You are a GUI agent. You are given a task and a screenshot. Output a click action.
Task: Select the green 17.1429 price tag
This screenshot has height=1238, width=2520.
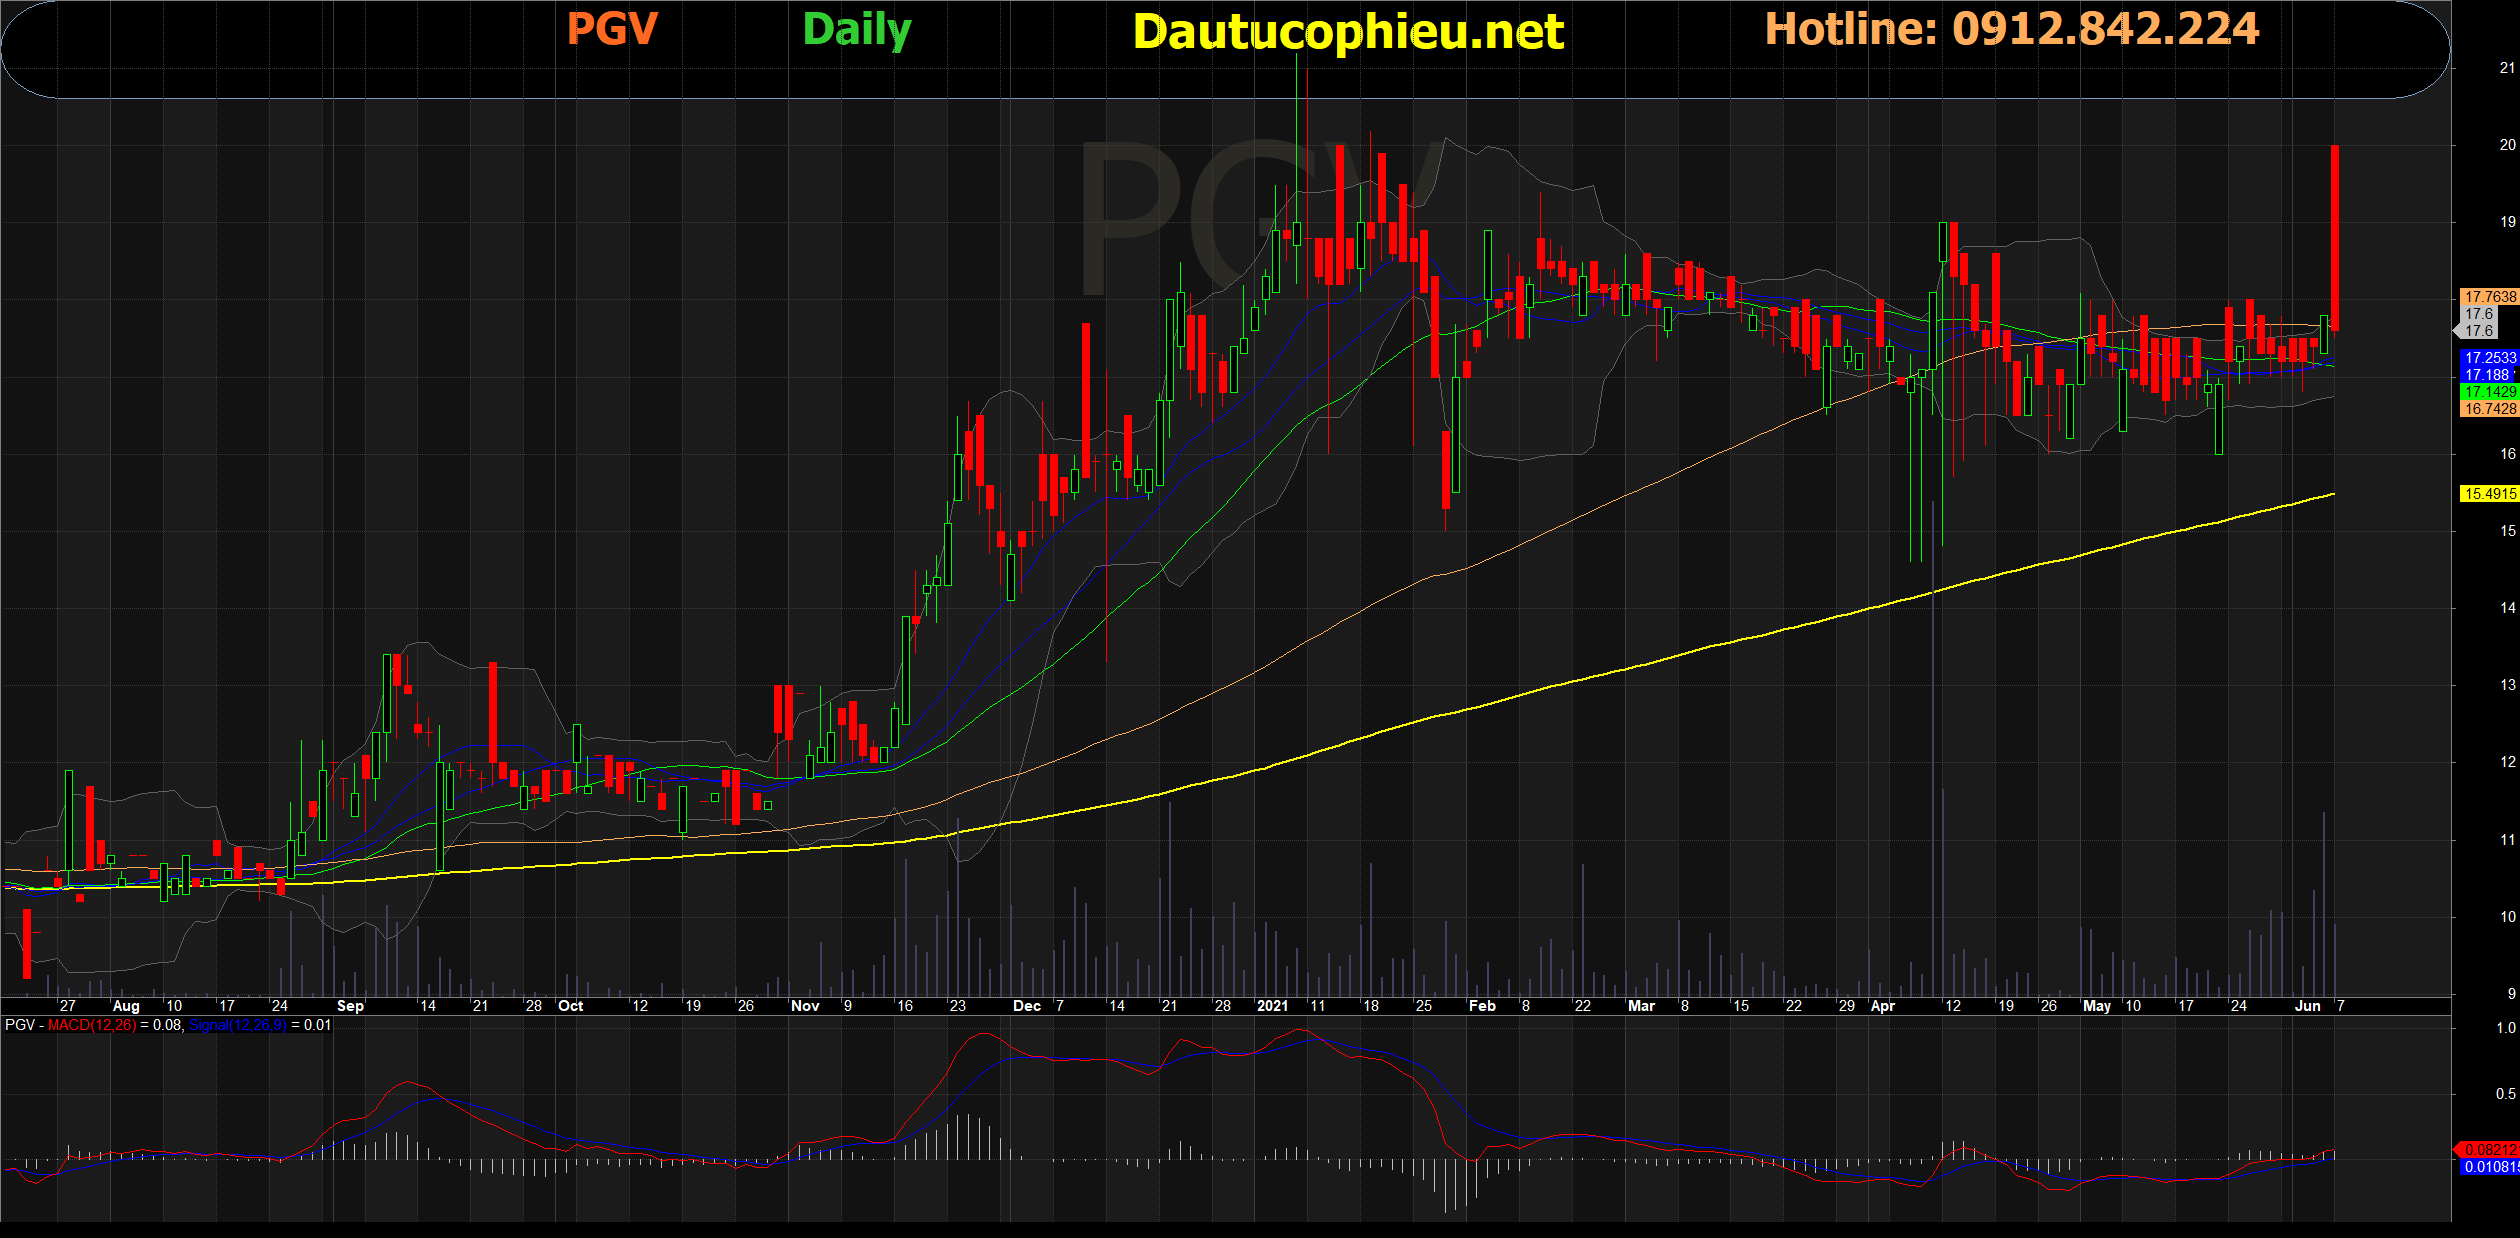click(x=2488, y=392)
